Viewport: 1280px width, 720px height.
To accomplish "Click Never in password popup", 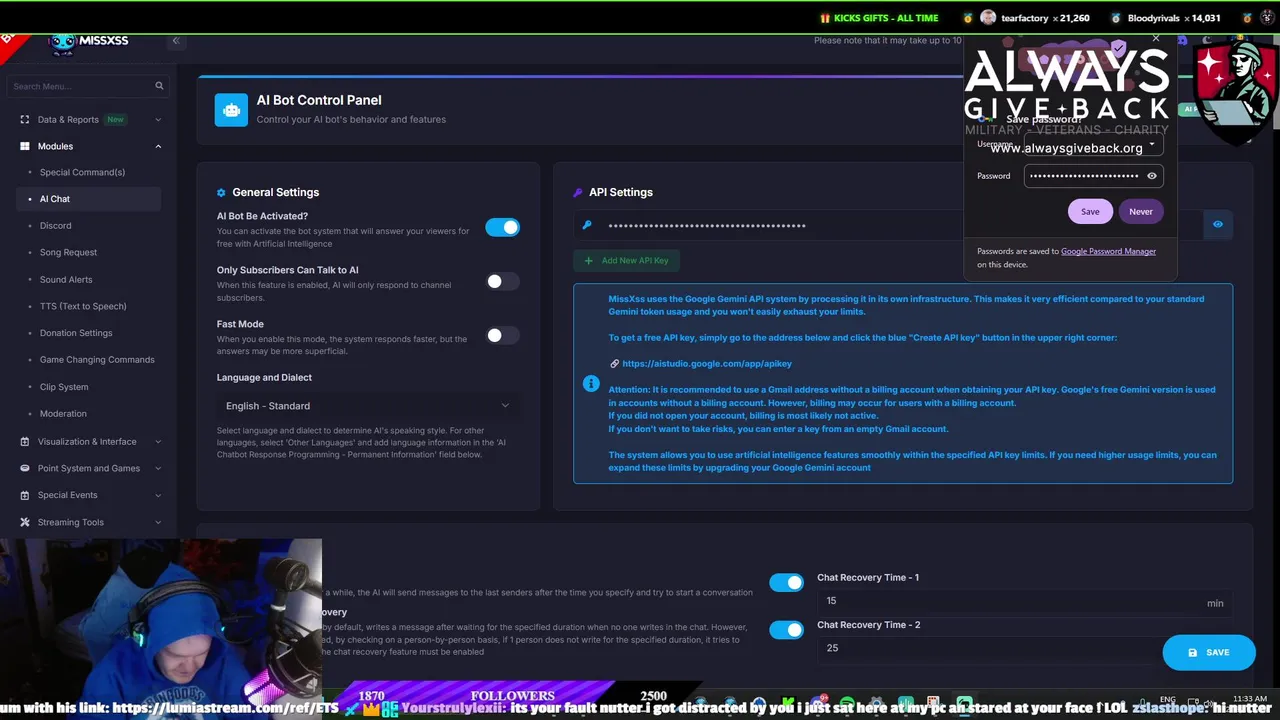I will [1141, 212].
